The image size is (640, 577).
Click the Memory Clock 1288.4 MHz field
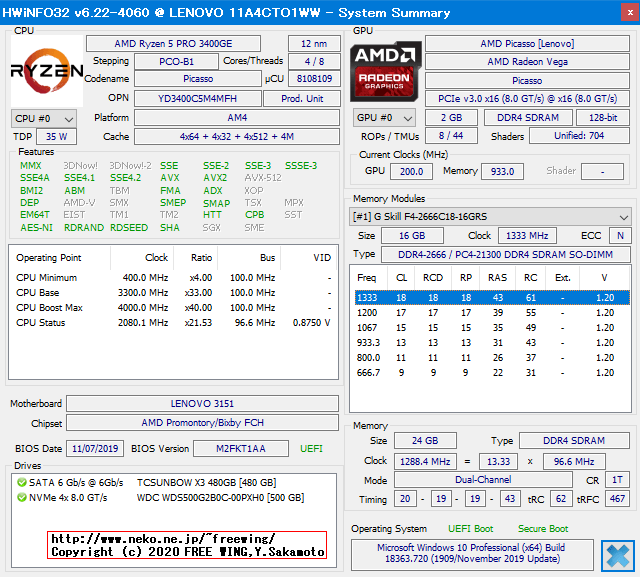(425, 462)
